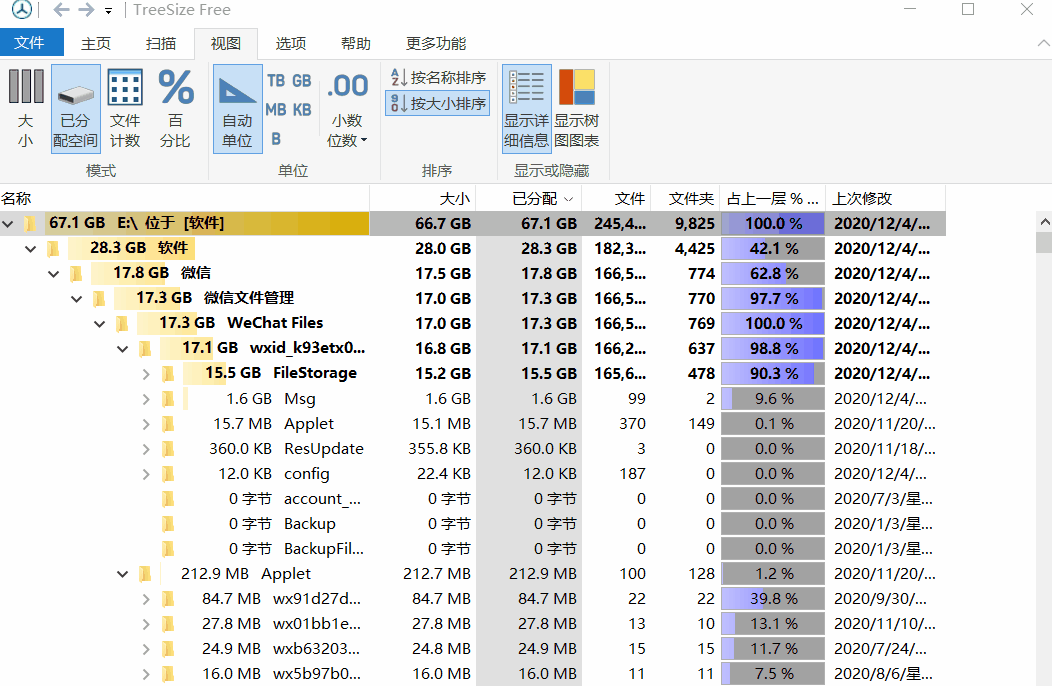Toggle Allocated Space (已分配空间) mode
Screen dimensions: 1052x686
point(75,109)
